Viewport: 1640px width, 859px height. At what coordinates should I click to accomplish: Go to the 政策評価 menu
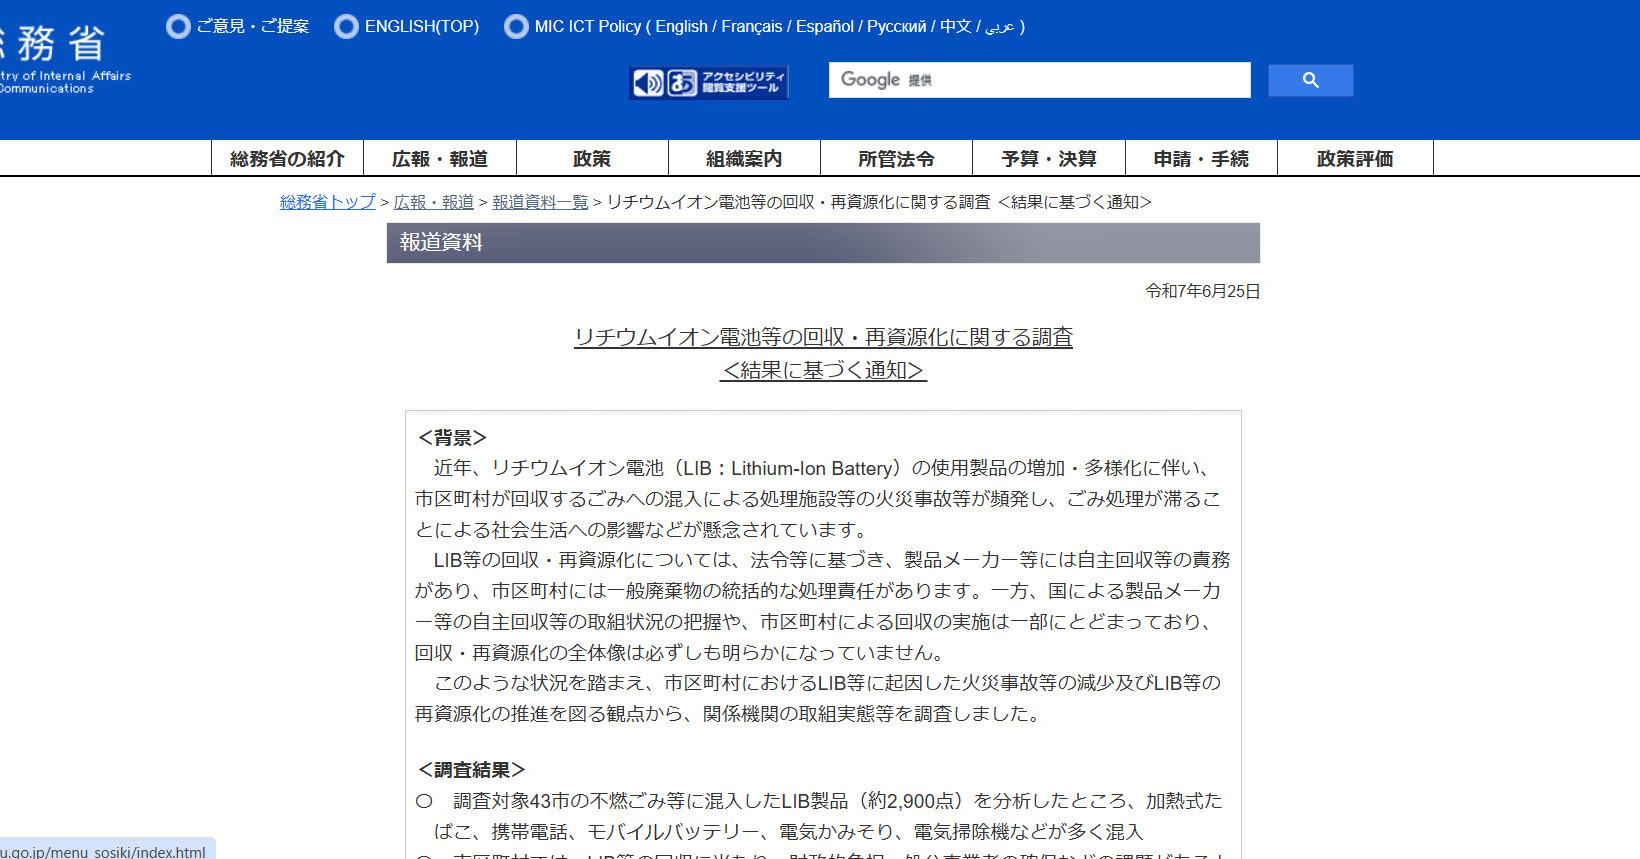click(x=1355, y=158)
